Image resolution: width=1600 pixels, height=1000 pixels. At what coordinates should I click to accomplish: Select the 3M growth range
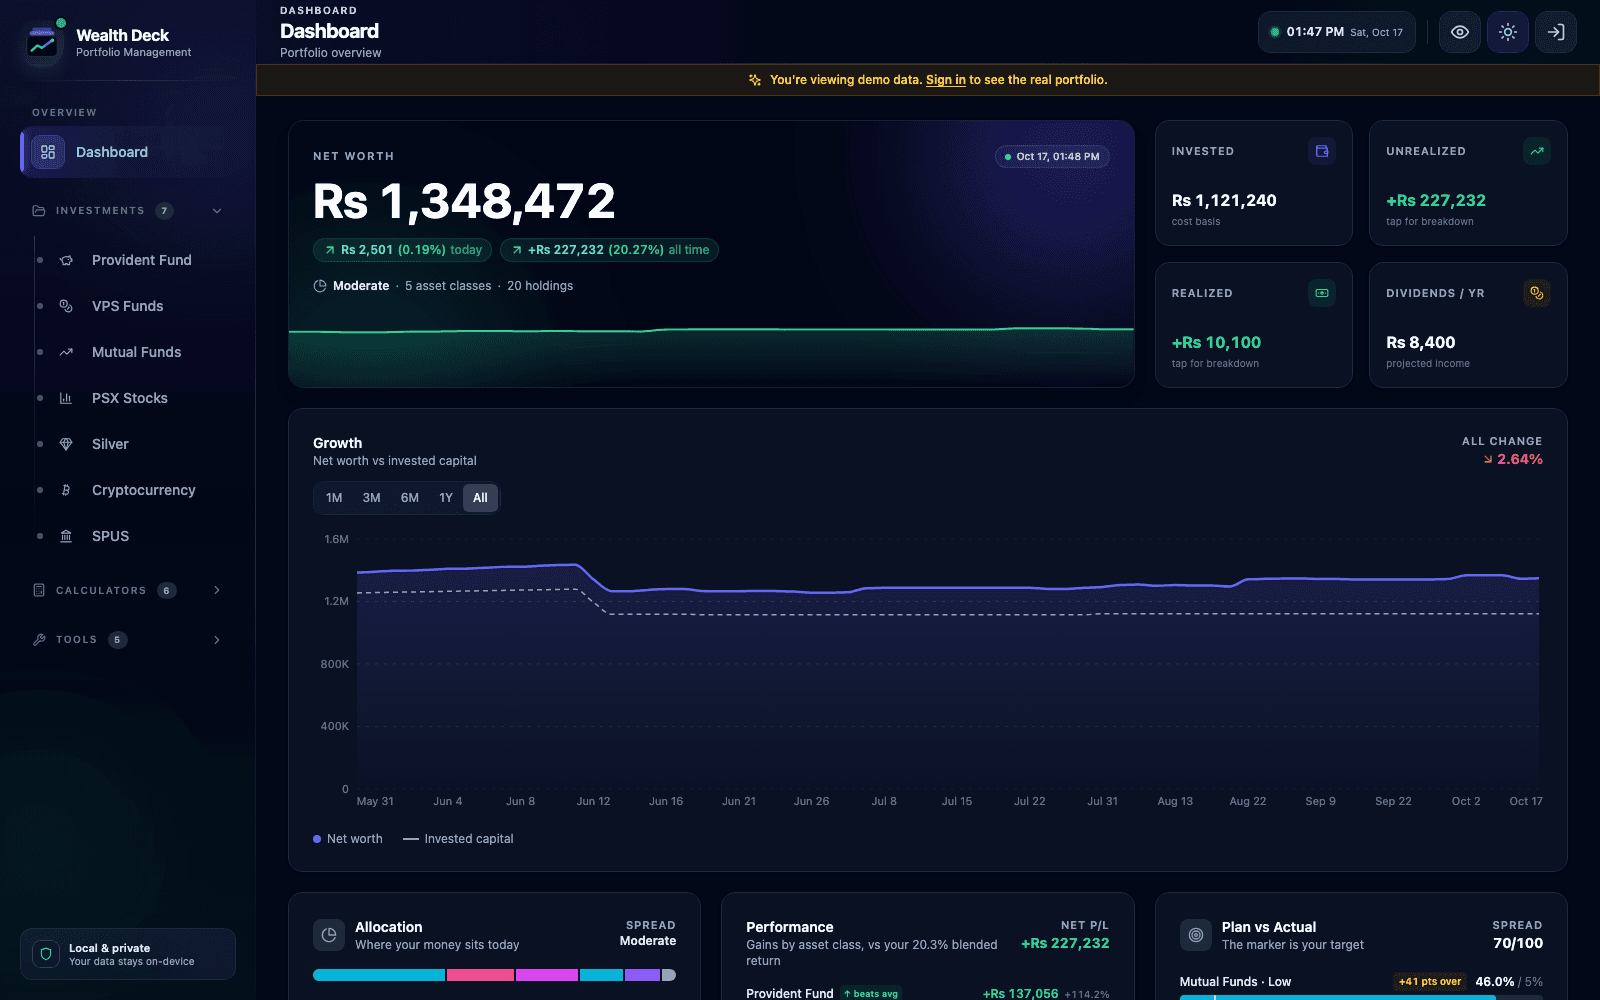[x=371, y=498]
